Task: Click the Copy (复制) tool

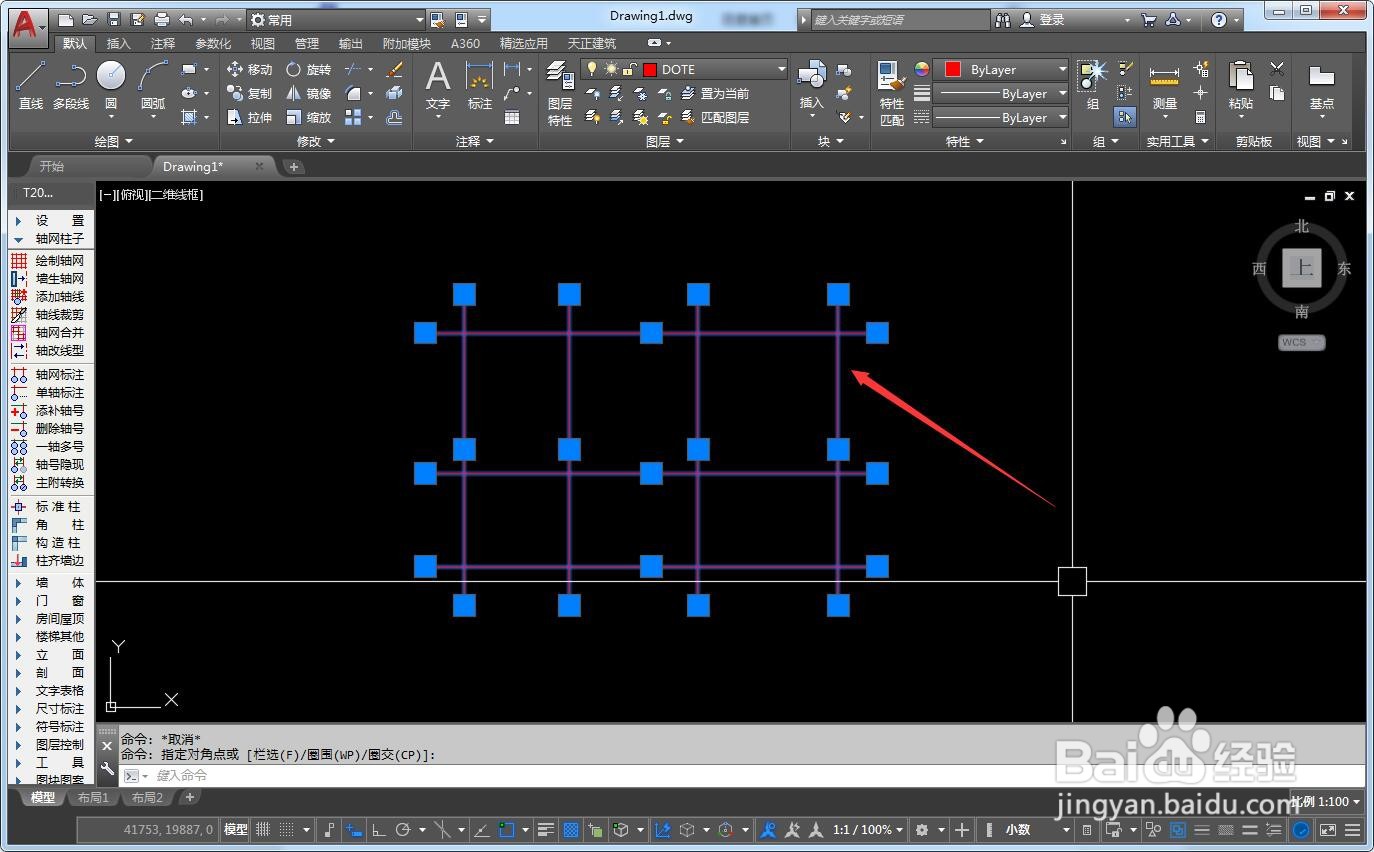Action: [249, 93]
